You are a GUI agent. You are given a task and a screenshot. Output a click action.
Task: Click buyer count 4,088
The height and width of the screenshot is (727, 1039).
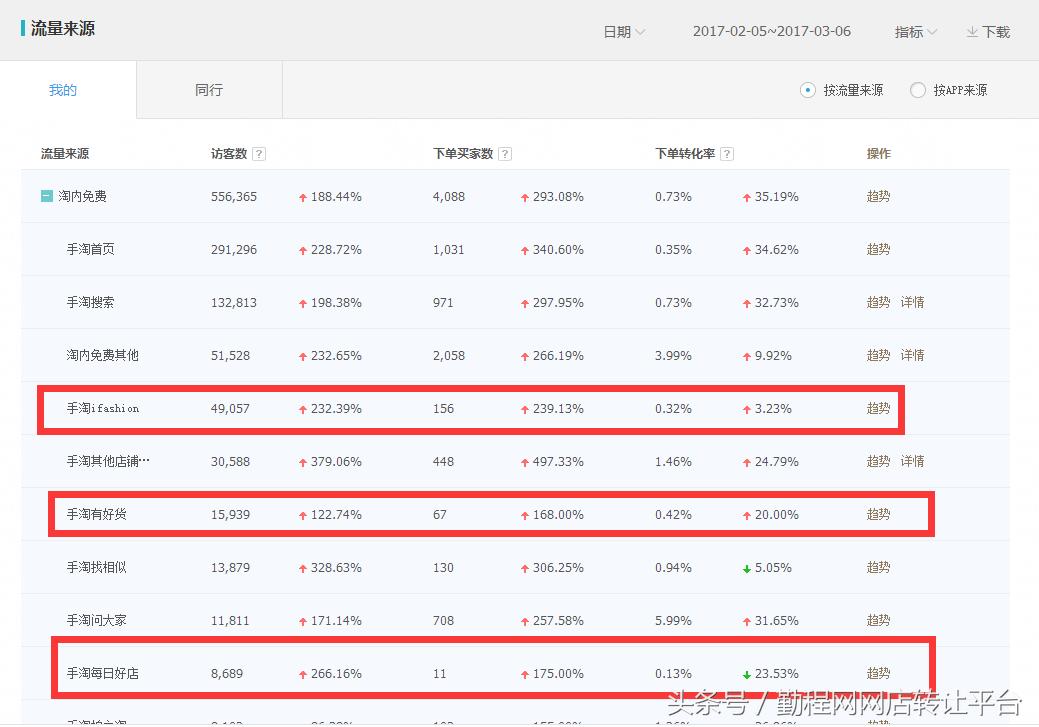pos(449,197)
